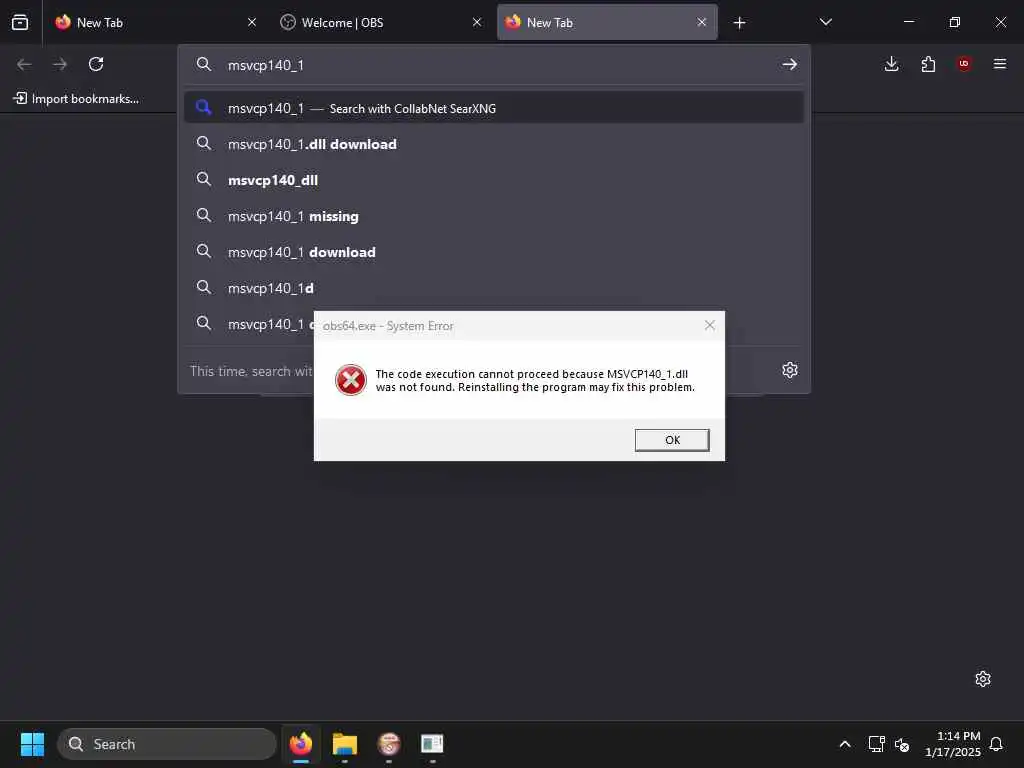The height and width of the screenshot is (768, 1024).
Task: Close the Welcome | OBS tab
Action: click(x=477, y=22)
